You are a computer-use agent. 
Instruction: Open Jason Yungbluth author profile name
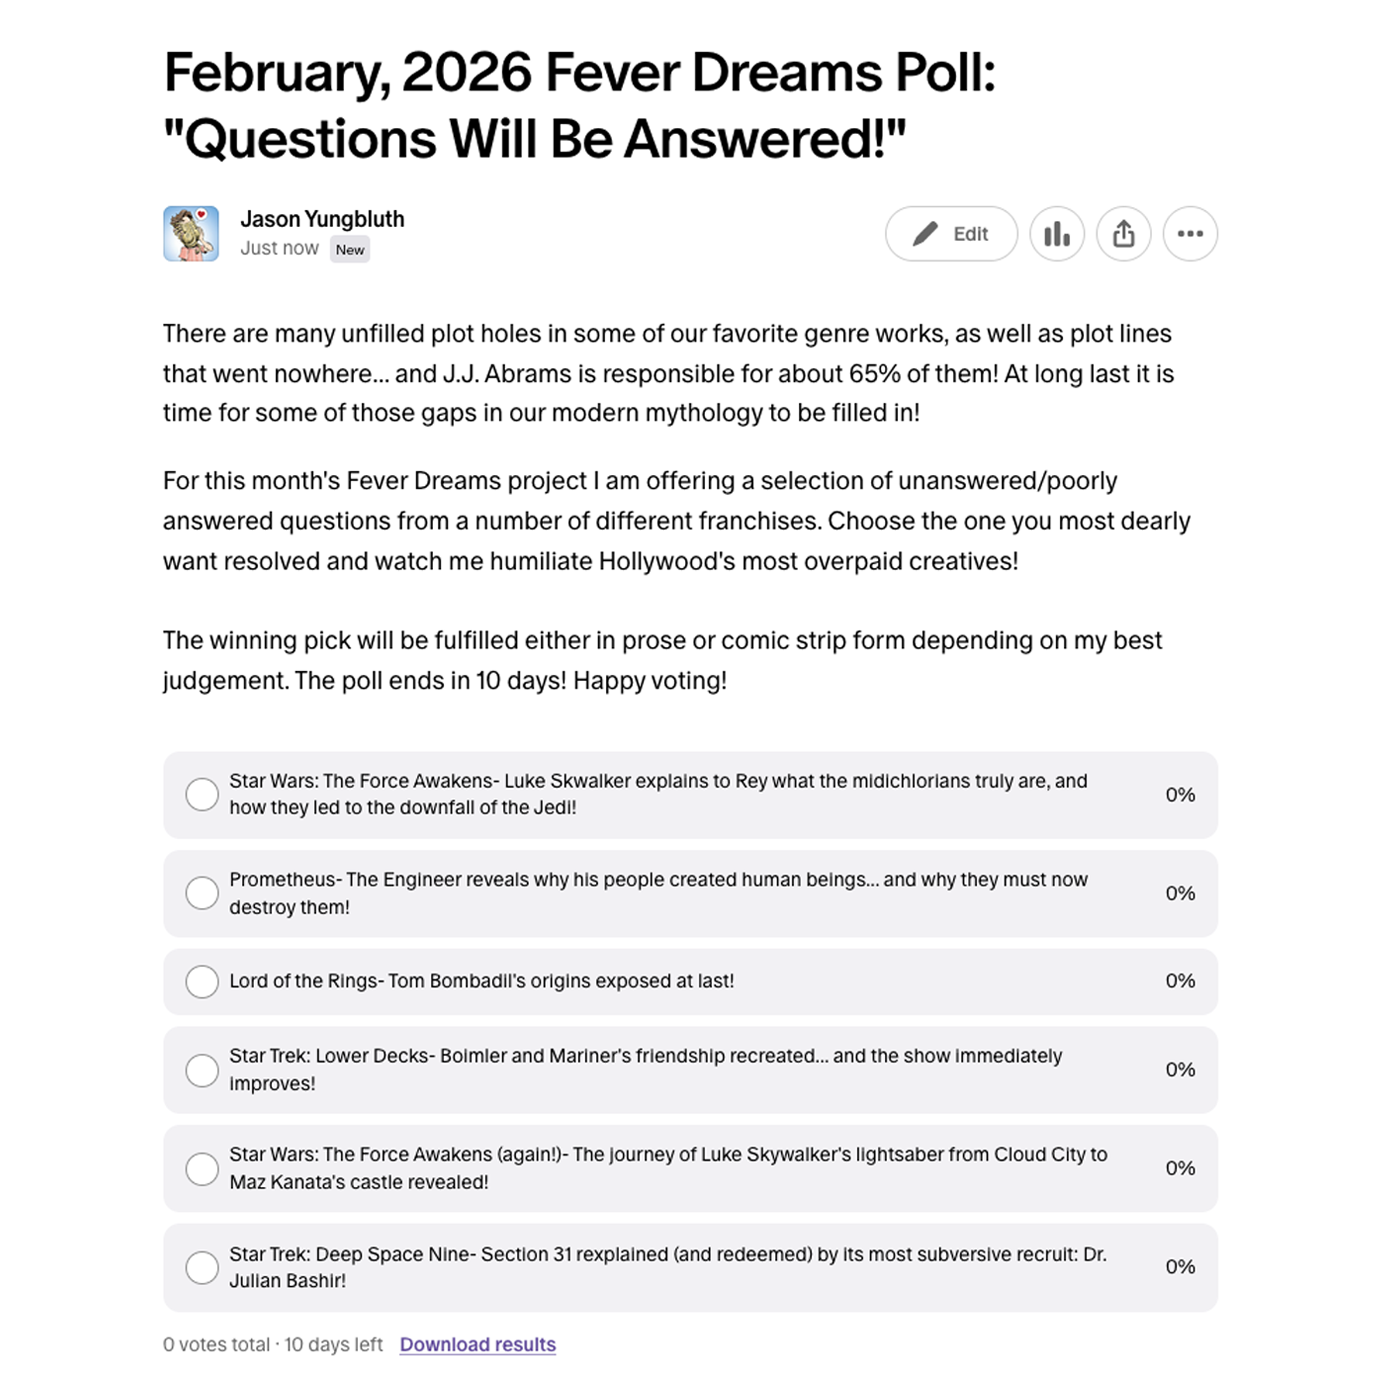point(322,219)
